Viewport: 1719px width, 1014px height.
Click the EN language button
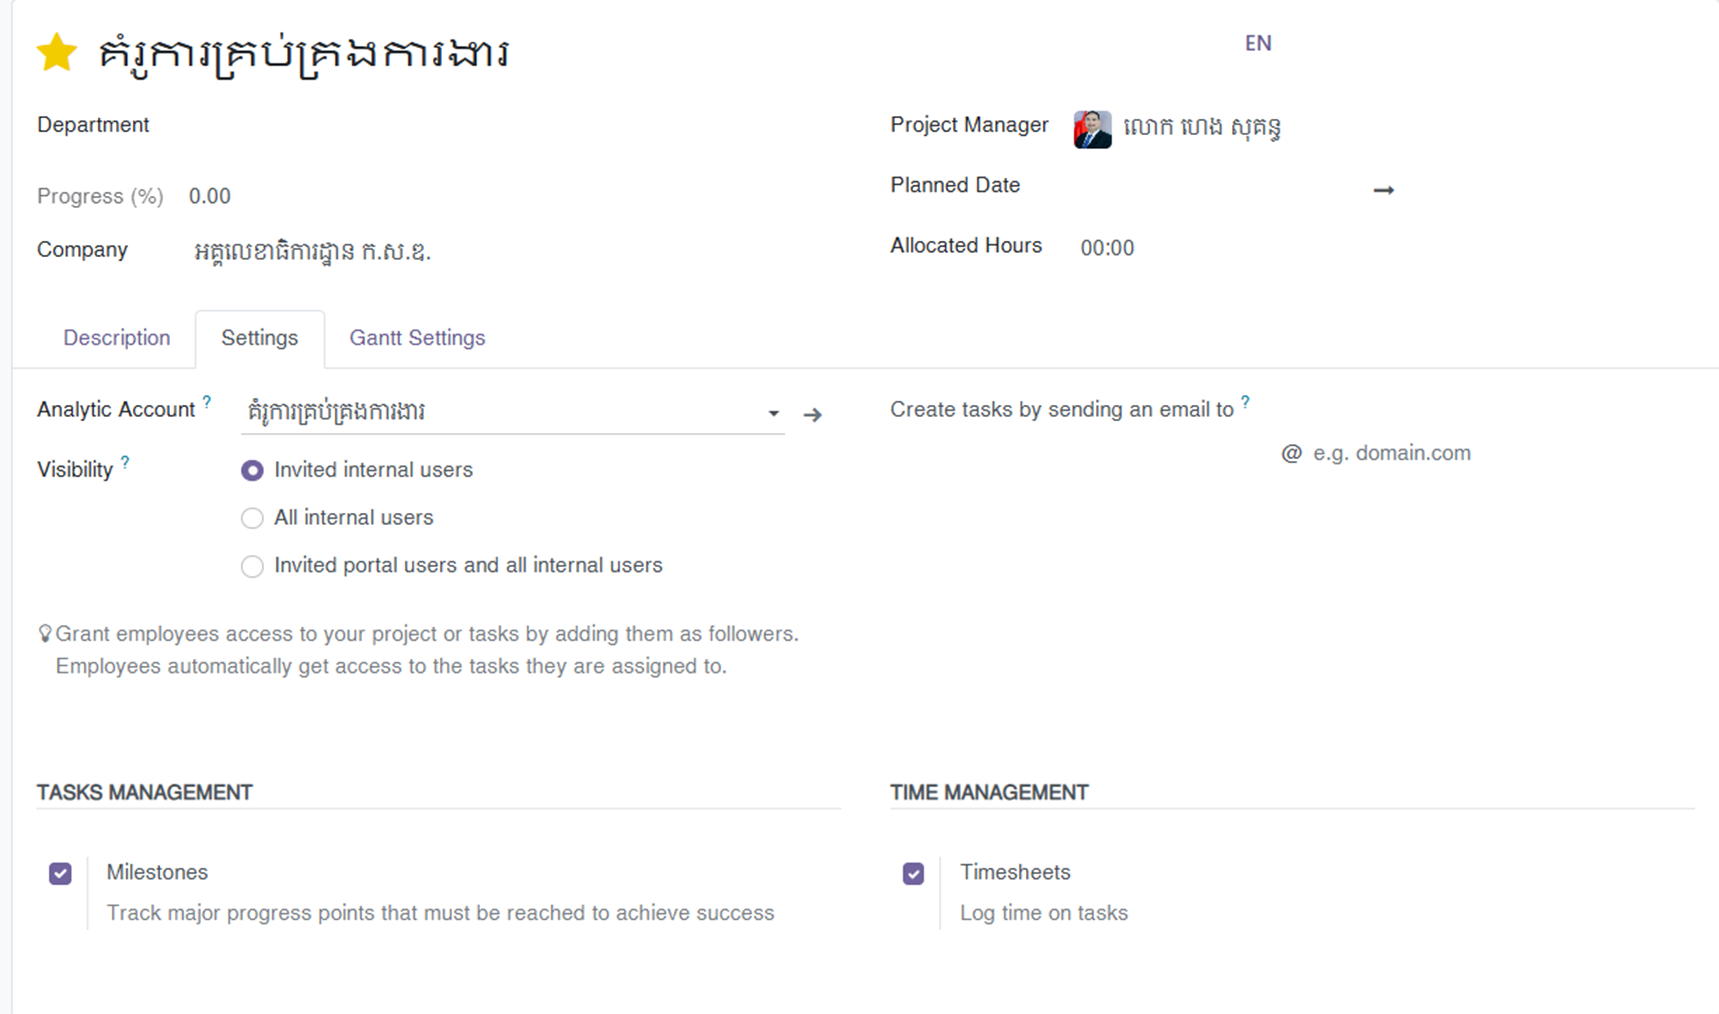pyautogui.click(x=1257, y=43)
